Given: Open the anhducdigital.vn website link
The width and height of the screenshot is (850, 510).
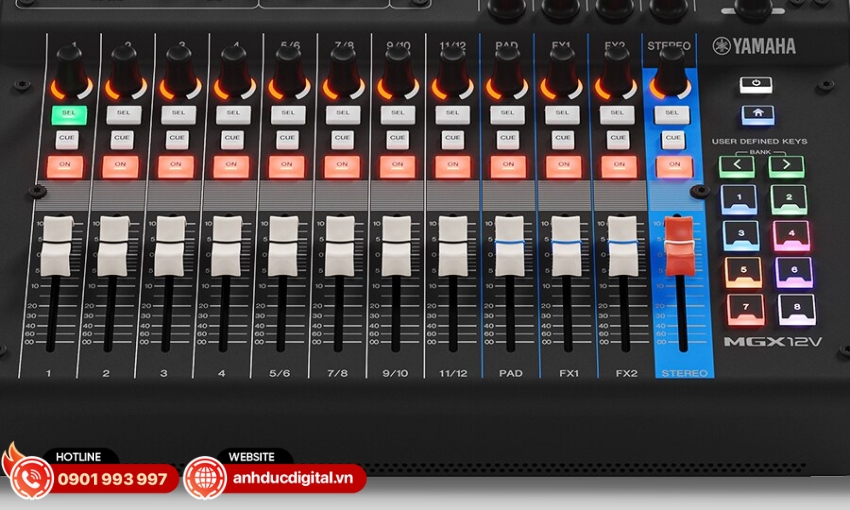Looking at the screenshot, I should pos(294,479).
